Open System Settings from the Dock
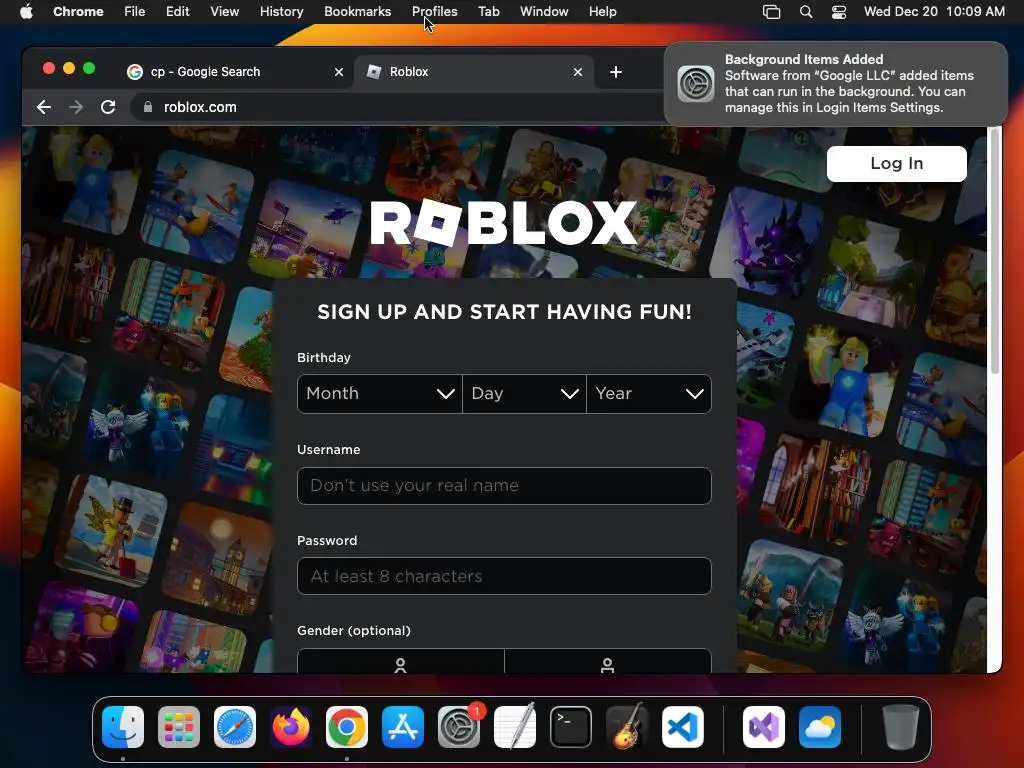Screen dimensions: 1024x768 pyautogui.click(x=458, y=727)
